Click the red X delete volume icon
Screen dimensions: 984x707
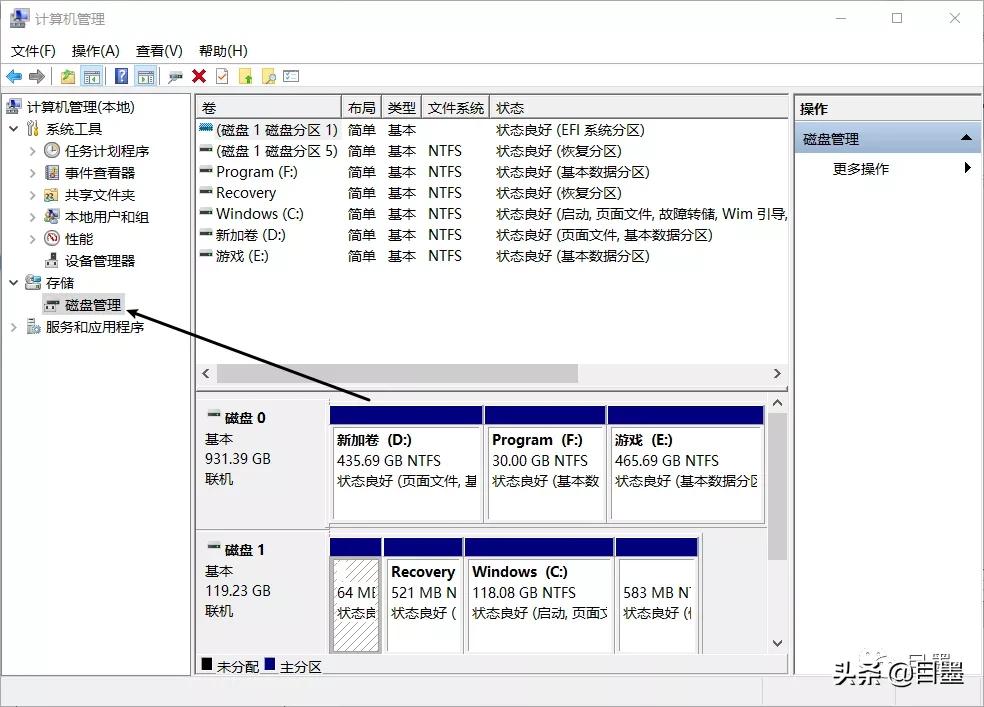[200, 76]
